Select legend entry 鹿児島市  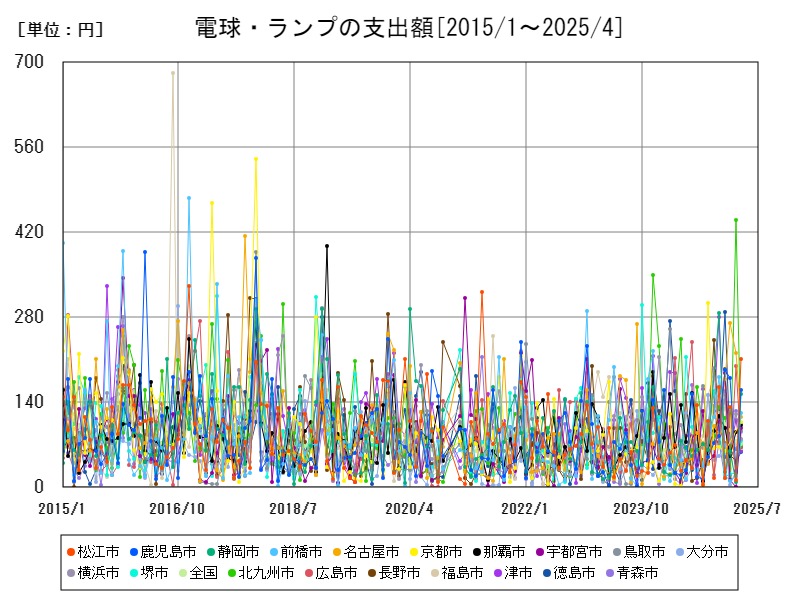[163, 552]
